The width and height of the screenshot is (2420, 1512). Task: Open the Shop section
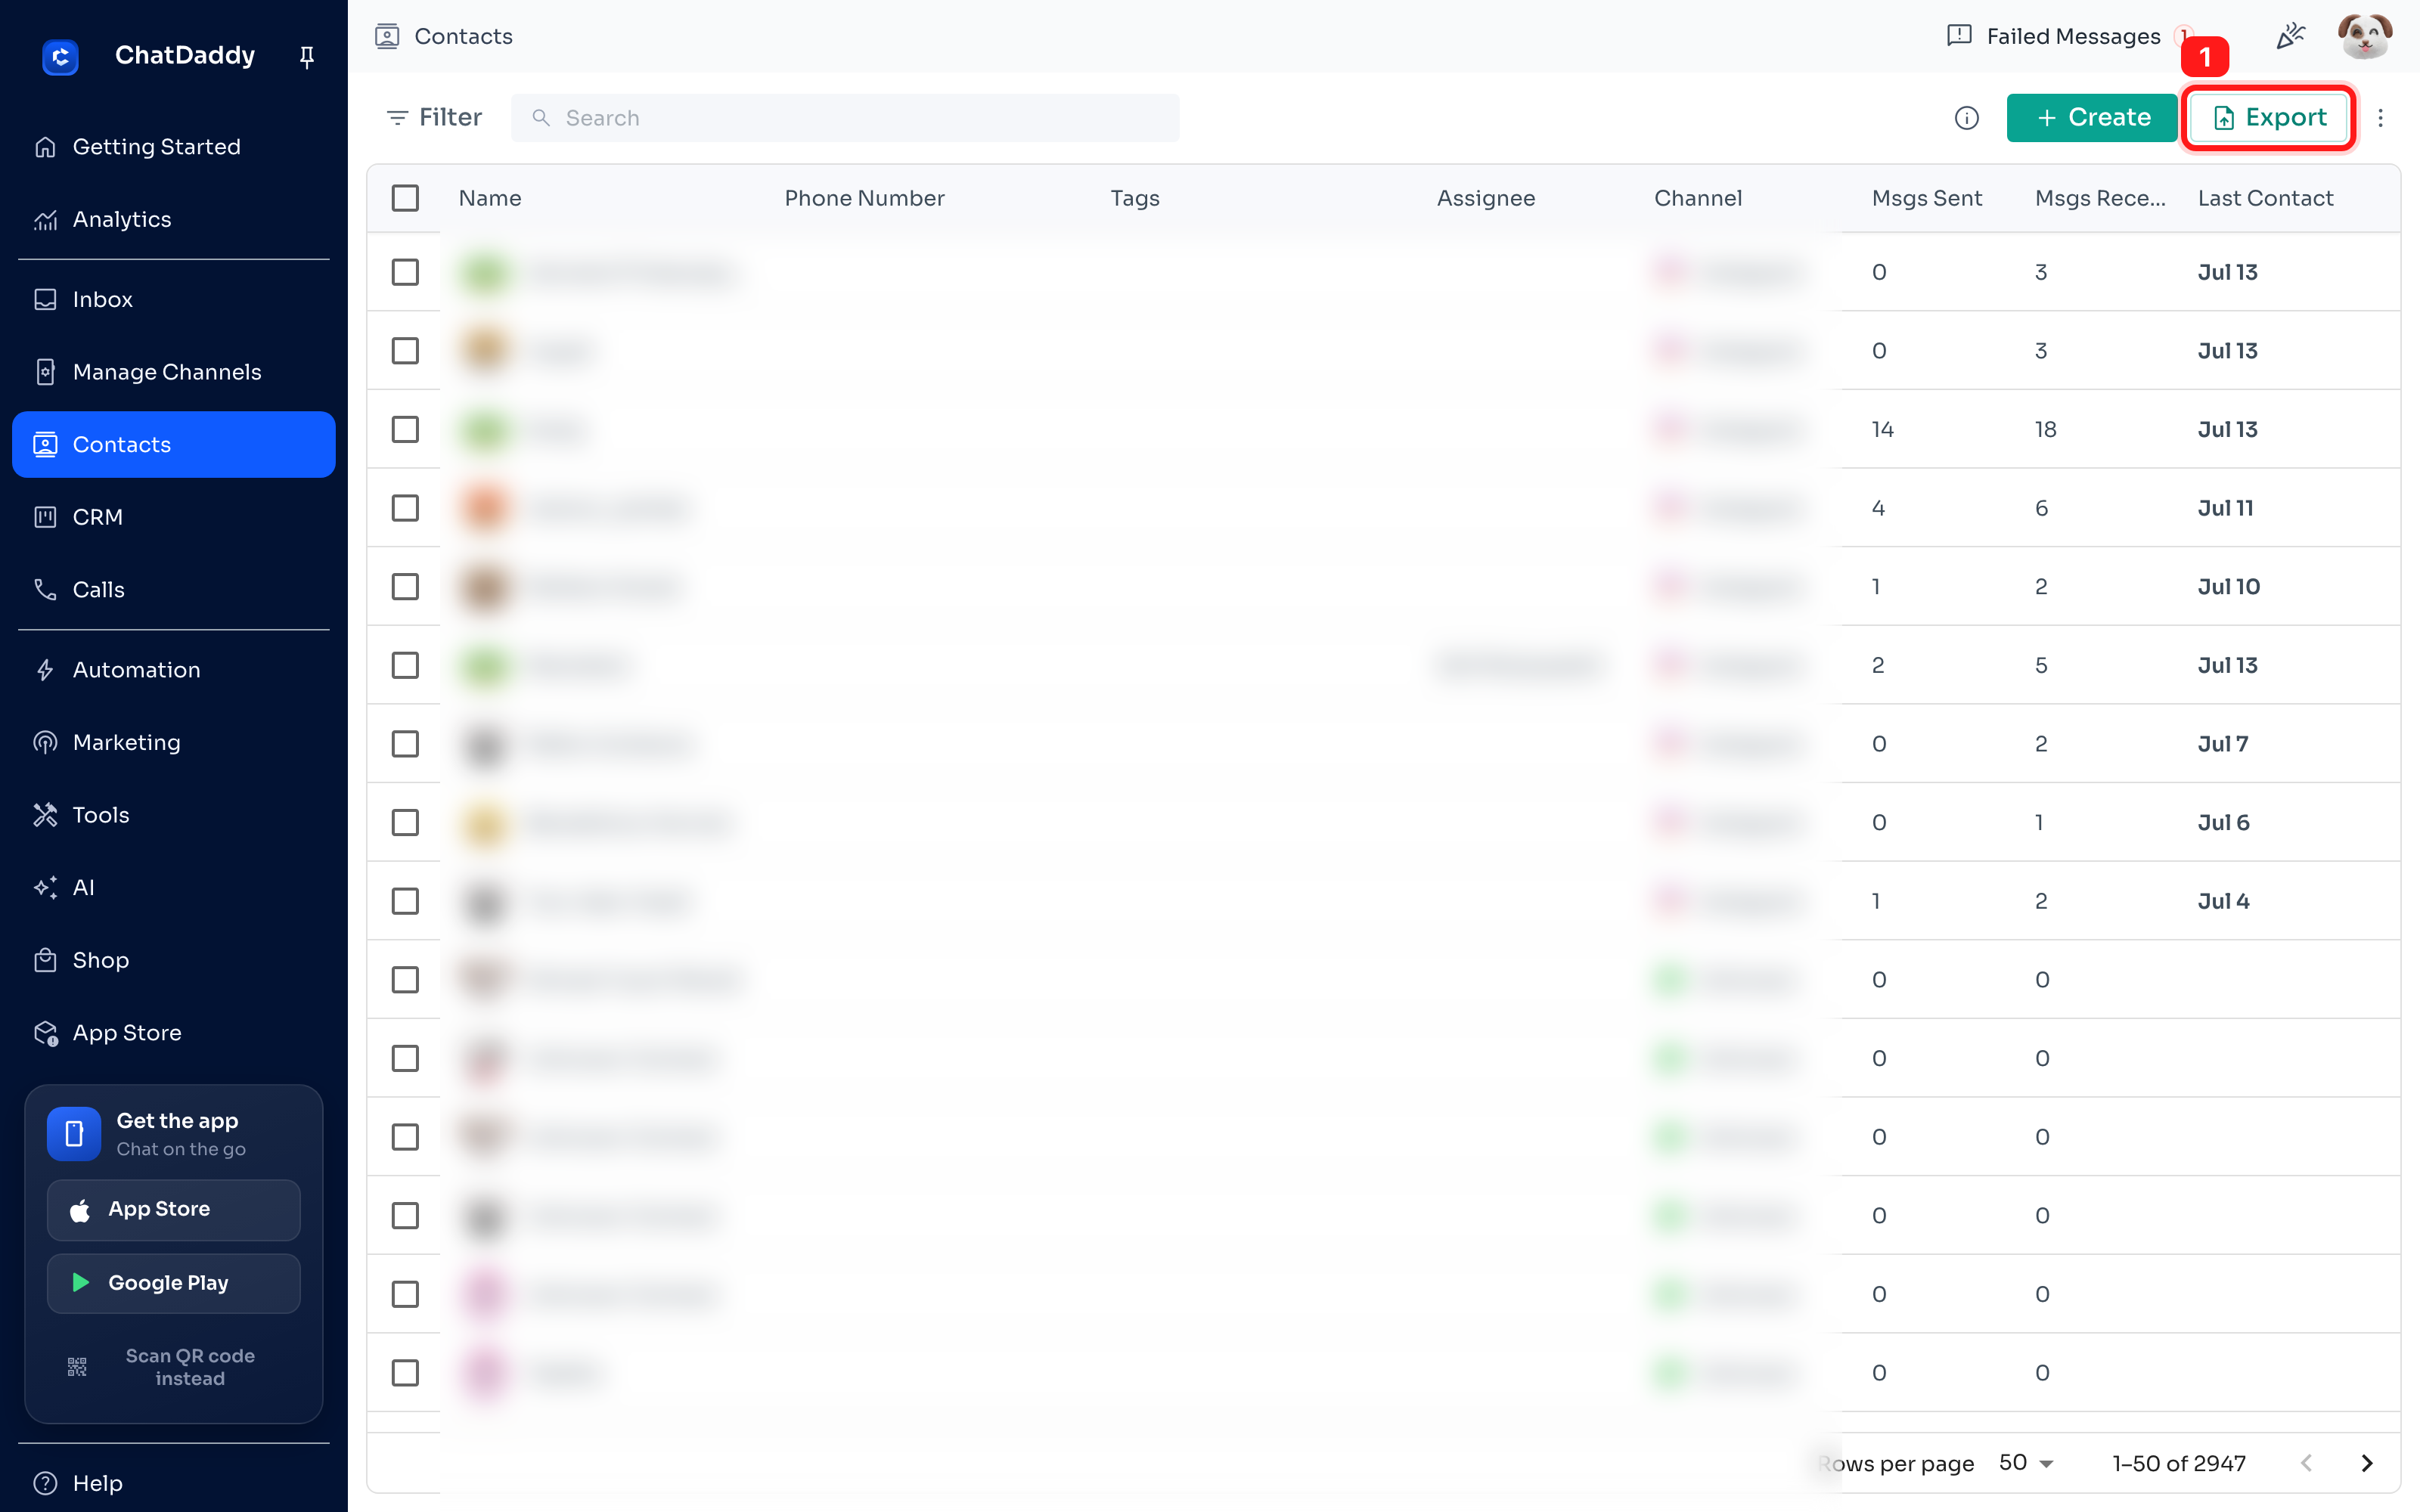(174, 960)
